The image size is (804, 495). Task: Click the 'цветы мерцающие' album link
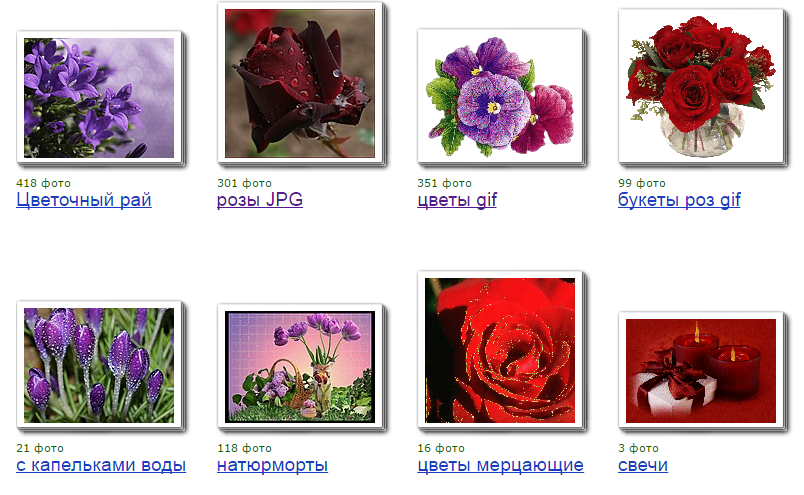click(x=500, y=465)
